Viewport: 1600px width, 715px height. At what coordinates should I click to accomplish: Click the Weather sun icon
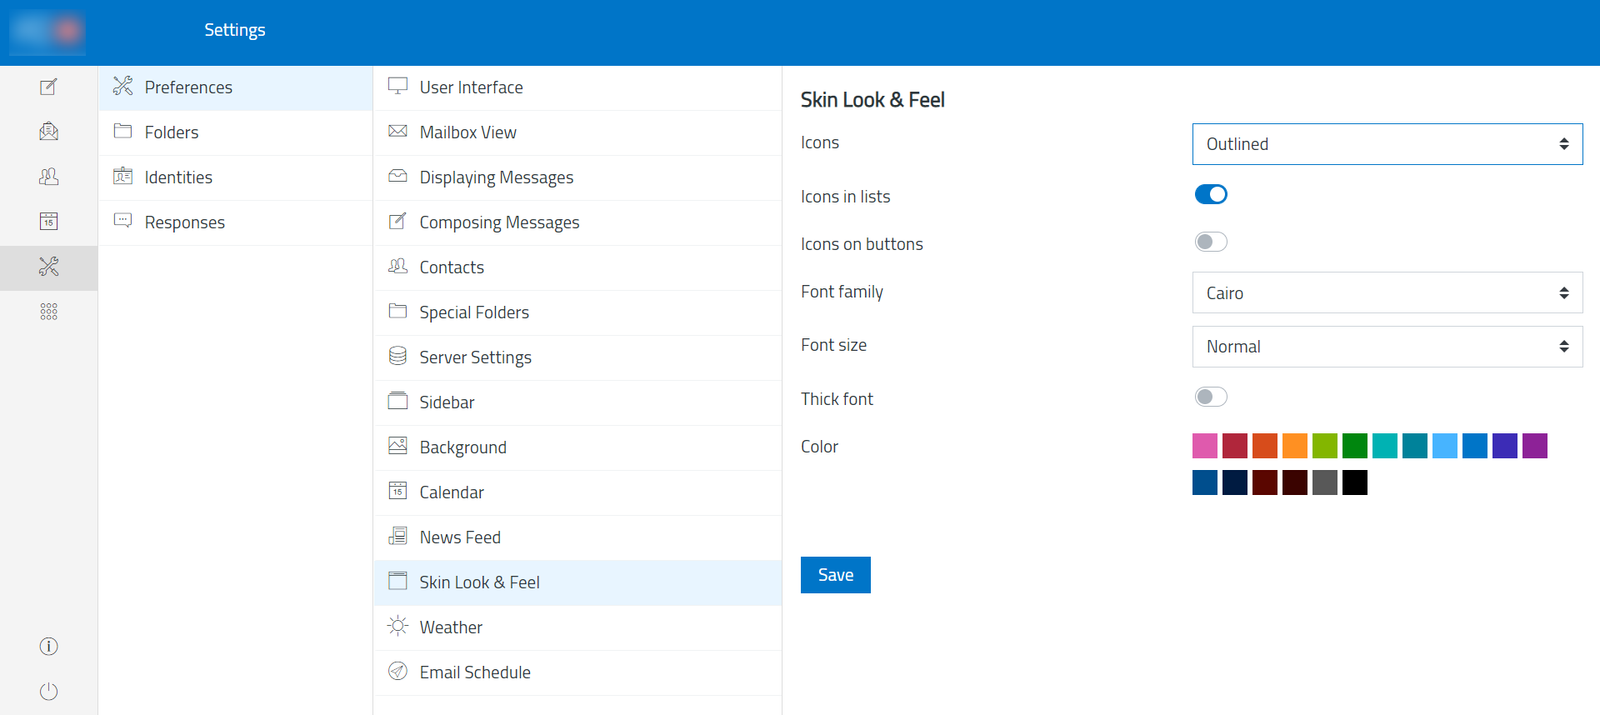coord(397,626)
